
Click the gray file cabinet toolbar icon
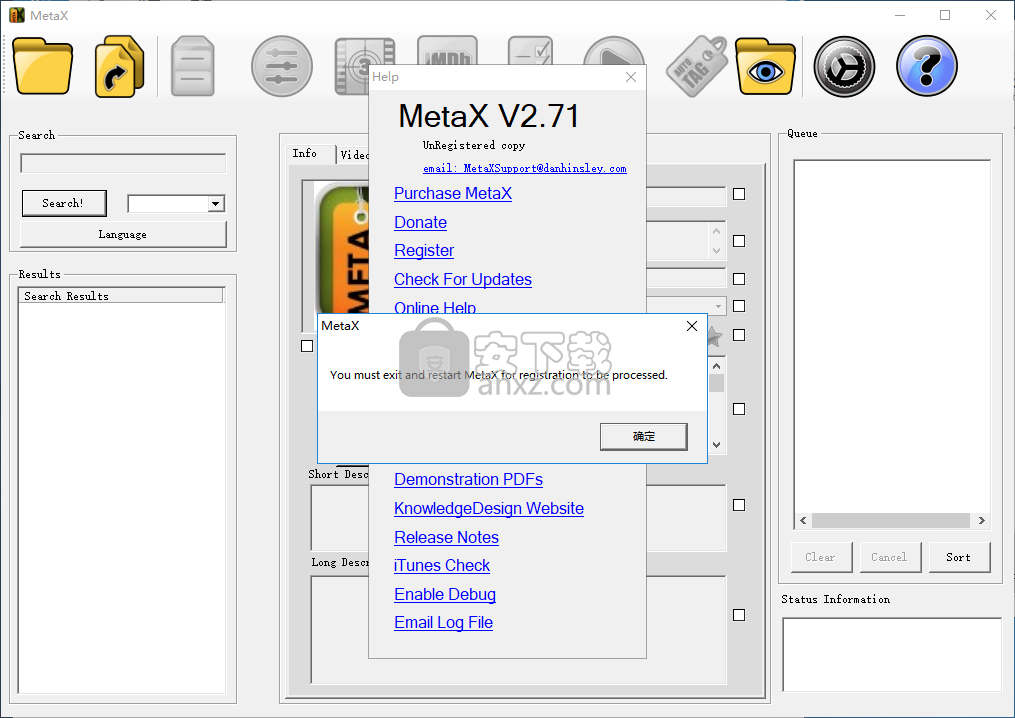pos(192,67)
